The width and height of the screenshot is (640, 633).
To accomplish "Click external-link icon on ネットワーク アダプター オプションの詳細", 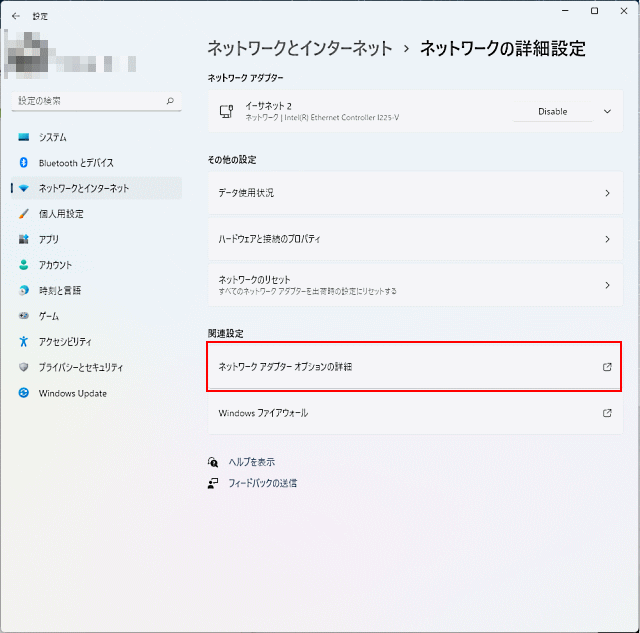I will [607, 367].
